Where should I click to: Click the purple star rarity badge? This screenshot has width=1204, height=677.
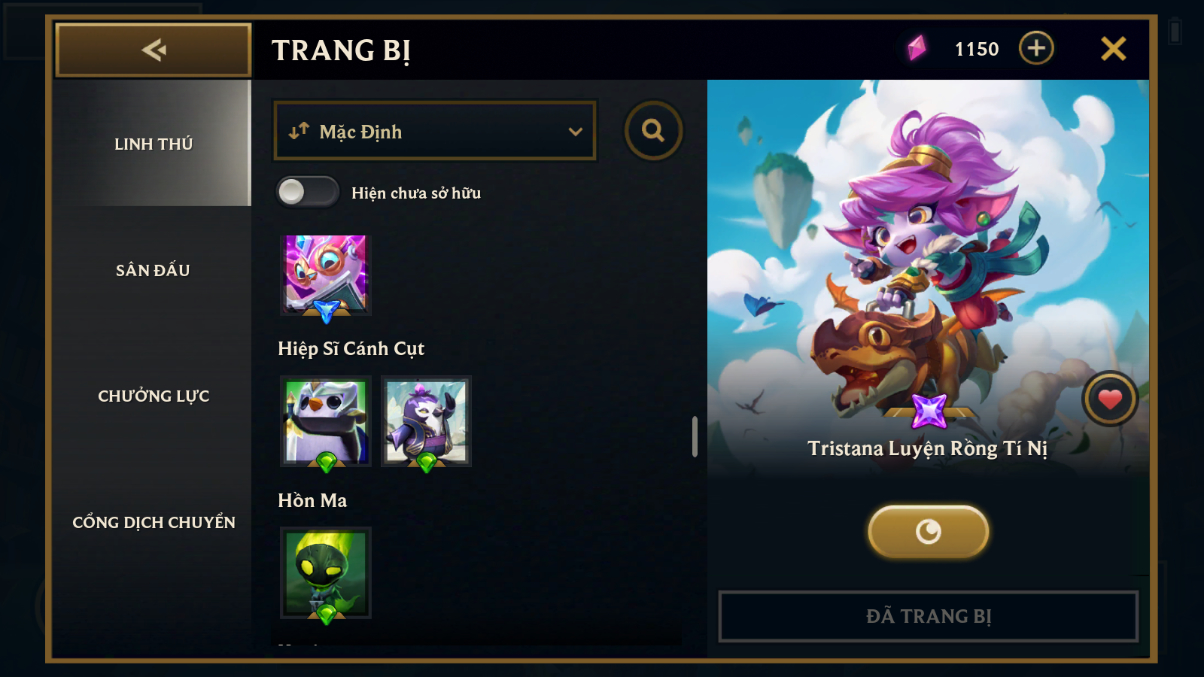[x=929, y=411]
